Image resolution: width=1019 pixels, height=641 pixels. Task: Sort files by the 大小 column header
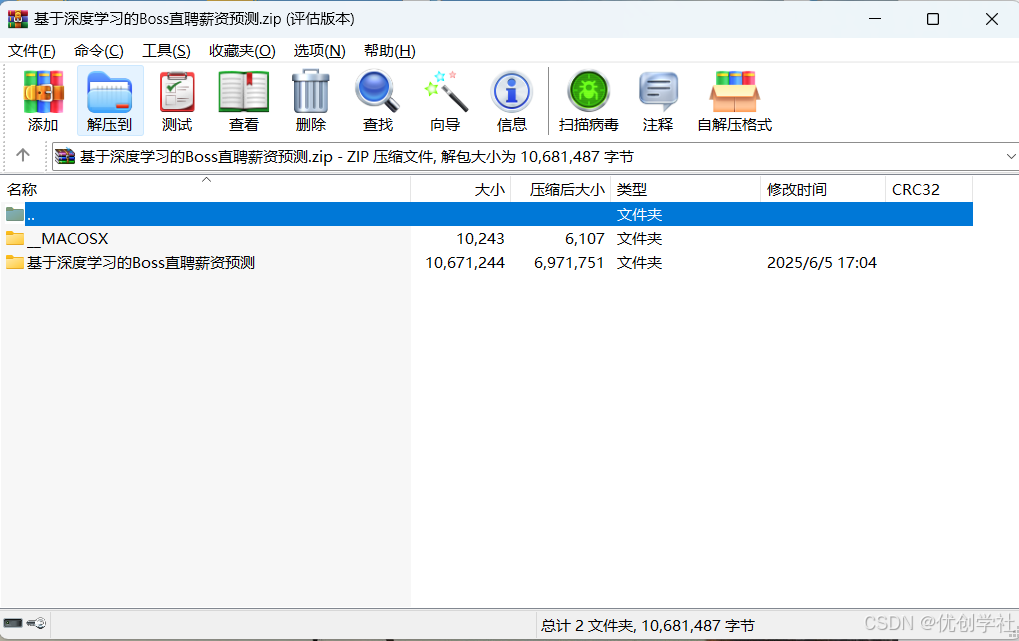(x=489, y=189)
